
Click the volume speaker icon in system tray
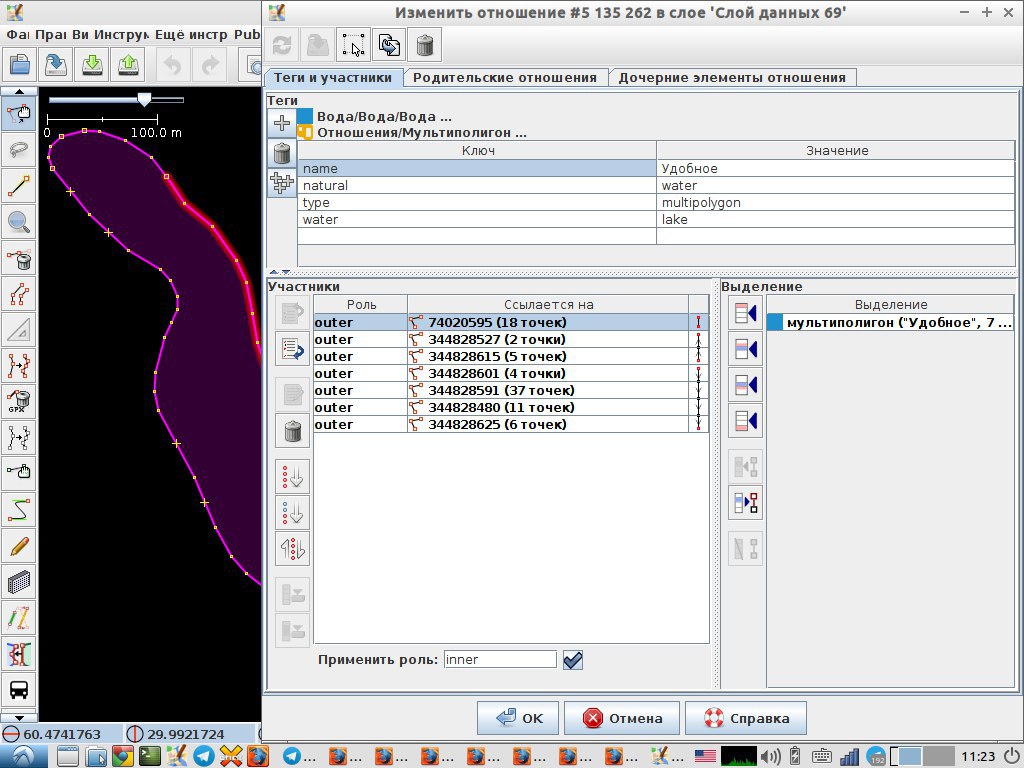point(771,756)
